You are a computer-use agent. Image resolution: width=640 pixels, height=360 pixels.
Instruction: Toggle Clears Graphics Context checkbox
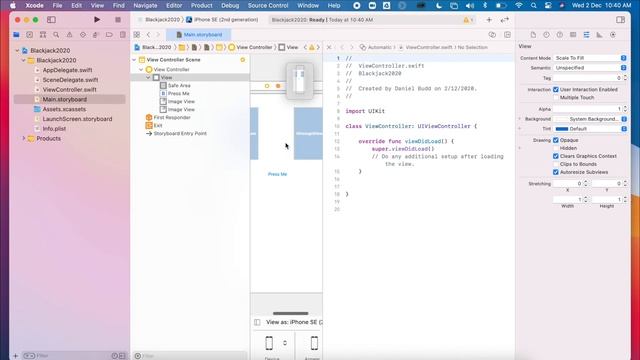tap(556, 156)
